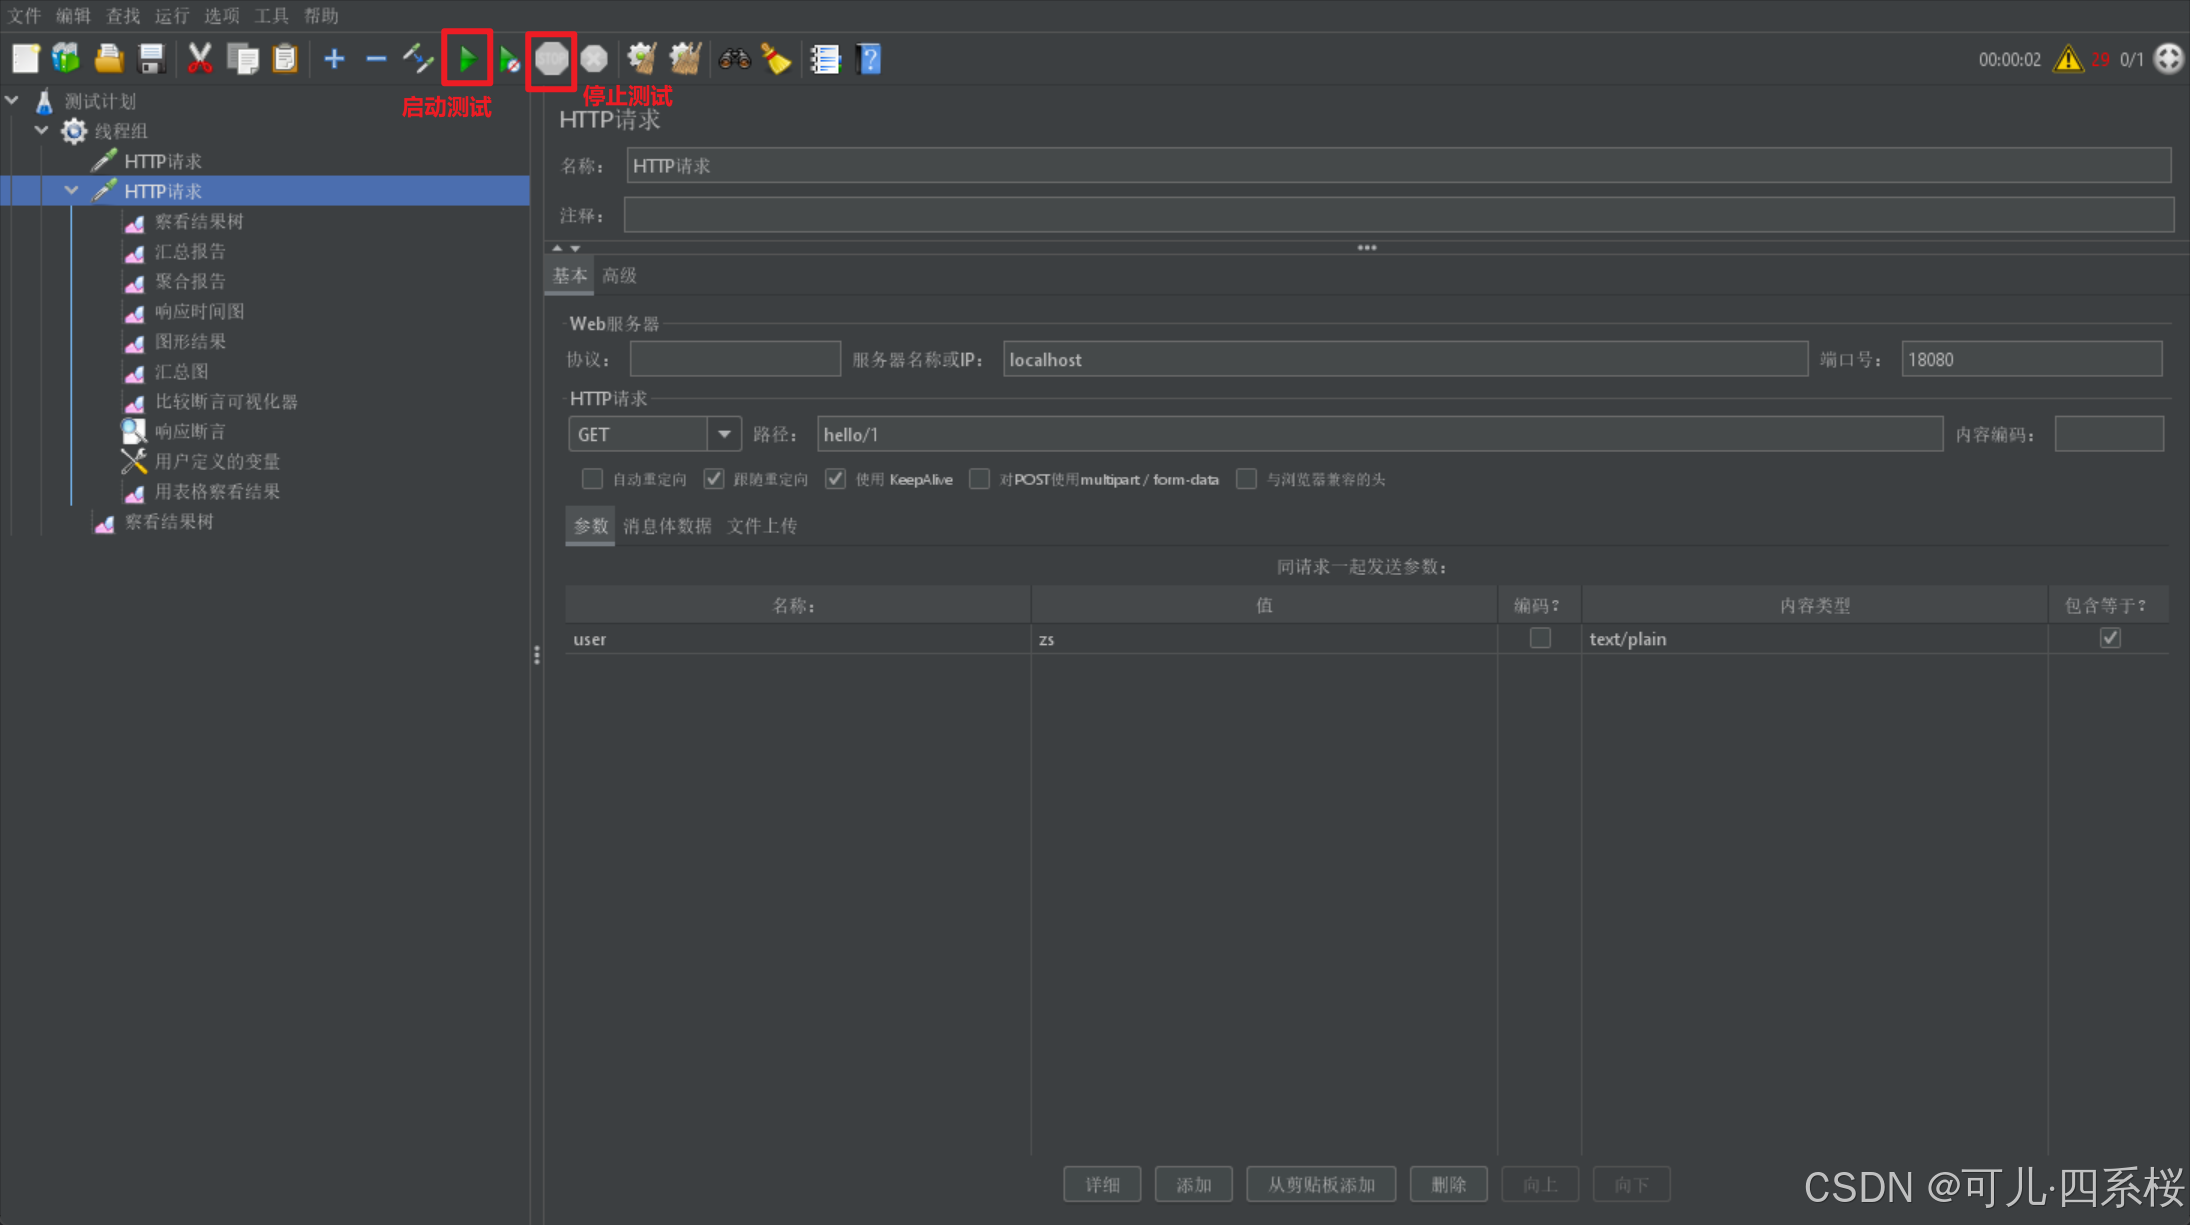2190x1225 pixels.
Task: Click the yellow warning log icon
Action: coord(2067,59)
